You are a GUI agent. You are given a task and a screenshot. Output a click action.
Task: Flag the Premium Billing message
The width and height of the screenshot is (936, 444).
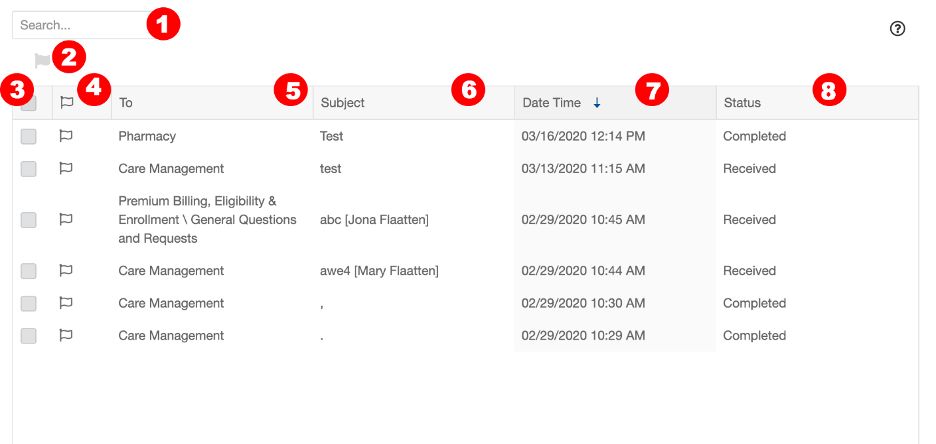[66, 219]
